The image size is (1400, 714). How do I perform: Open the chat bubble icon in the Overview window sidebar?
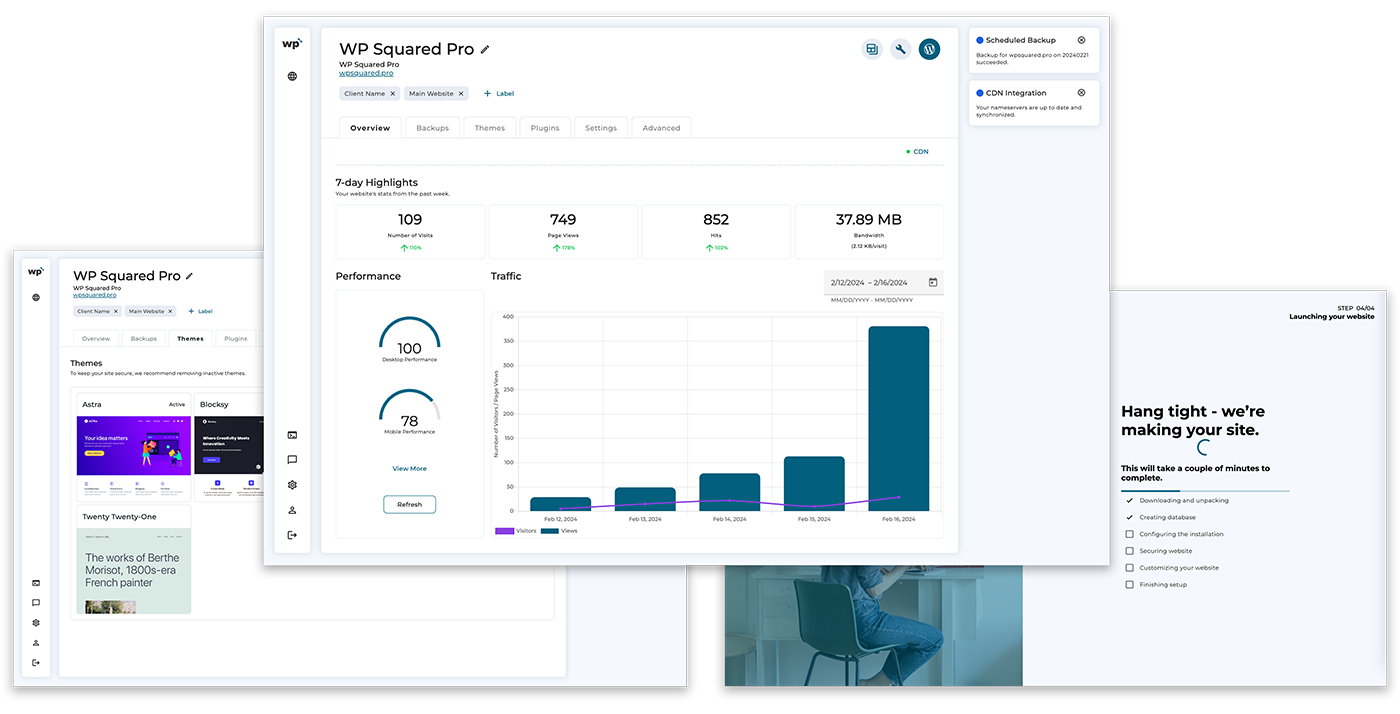292,460
